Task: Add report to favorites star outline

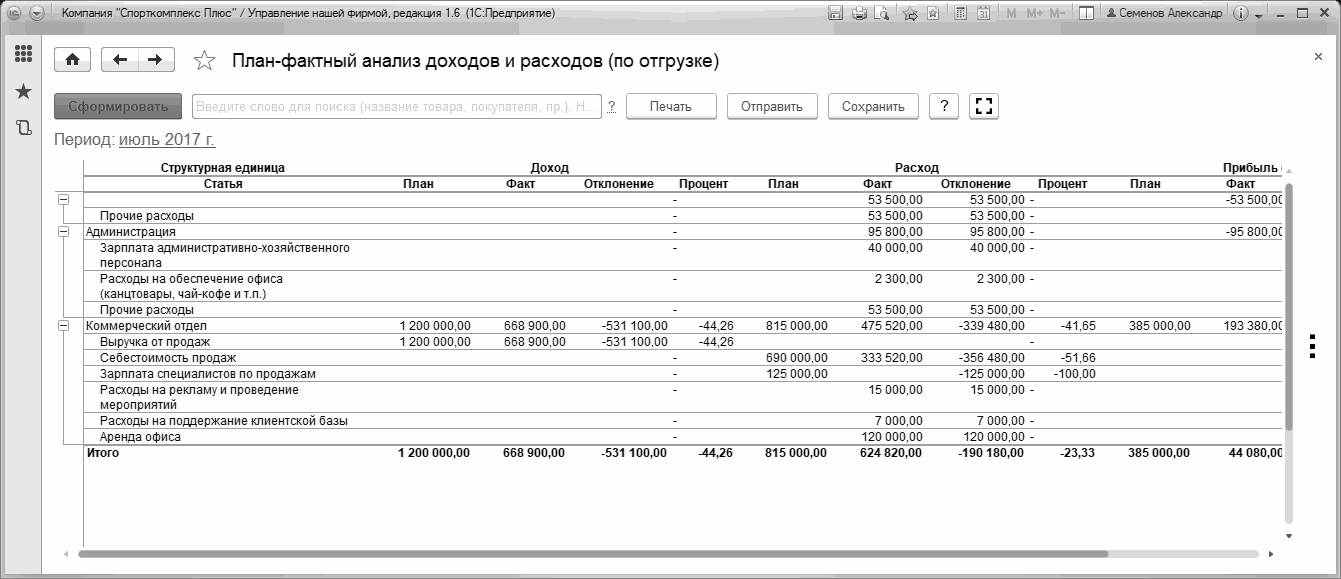Action: [204, 61]
